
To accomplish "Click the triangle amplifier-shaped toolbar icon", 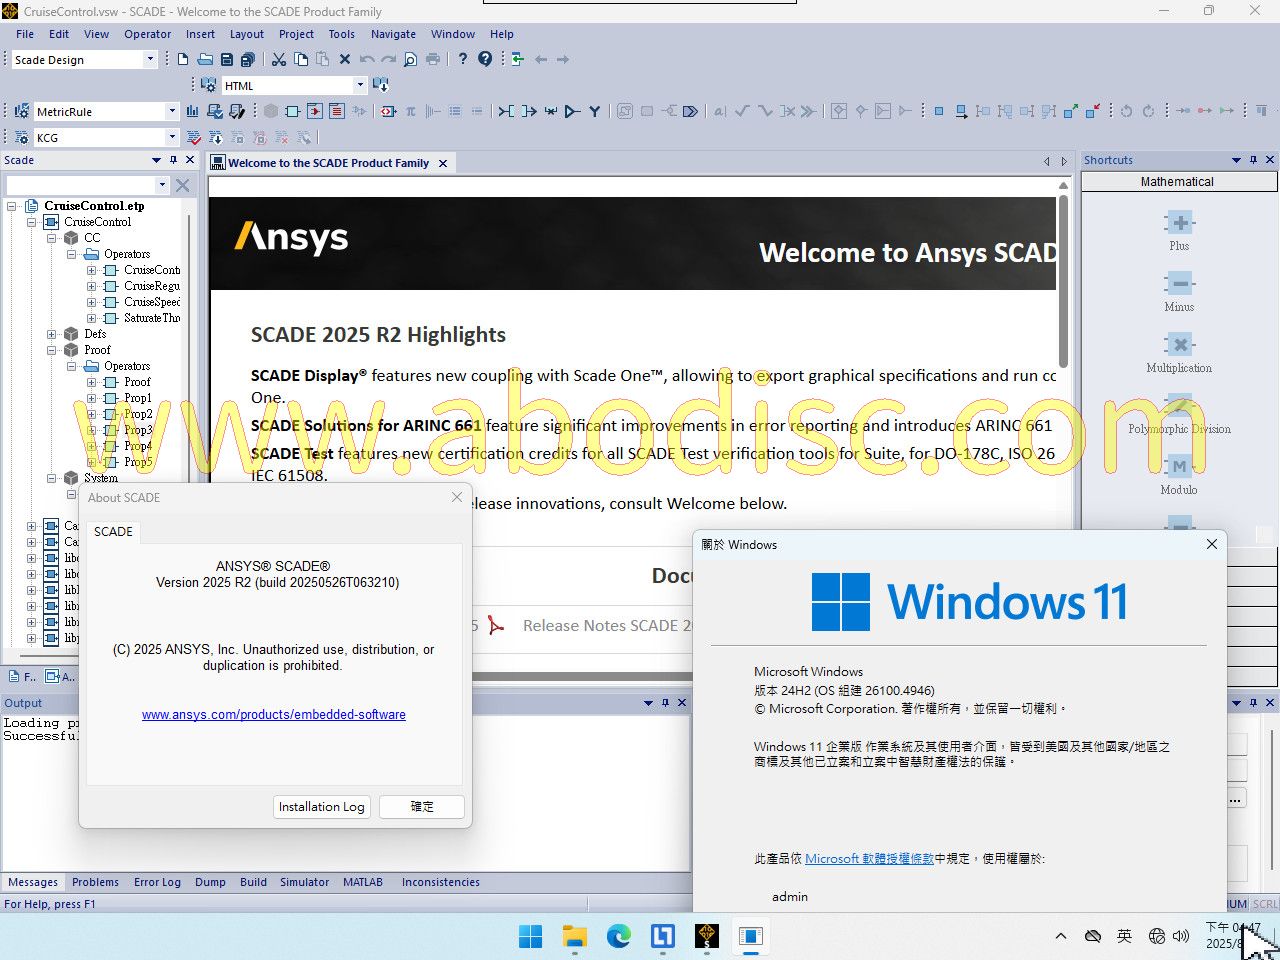I will 573,112.
